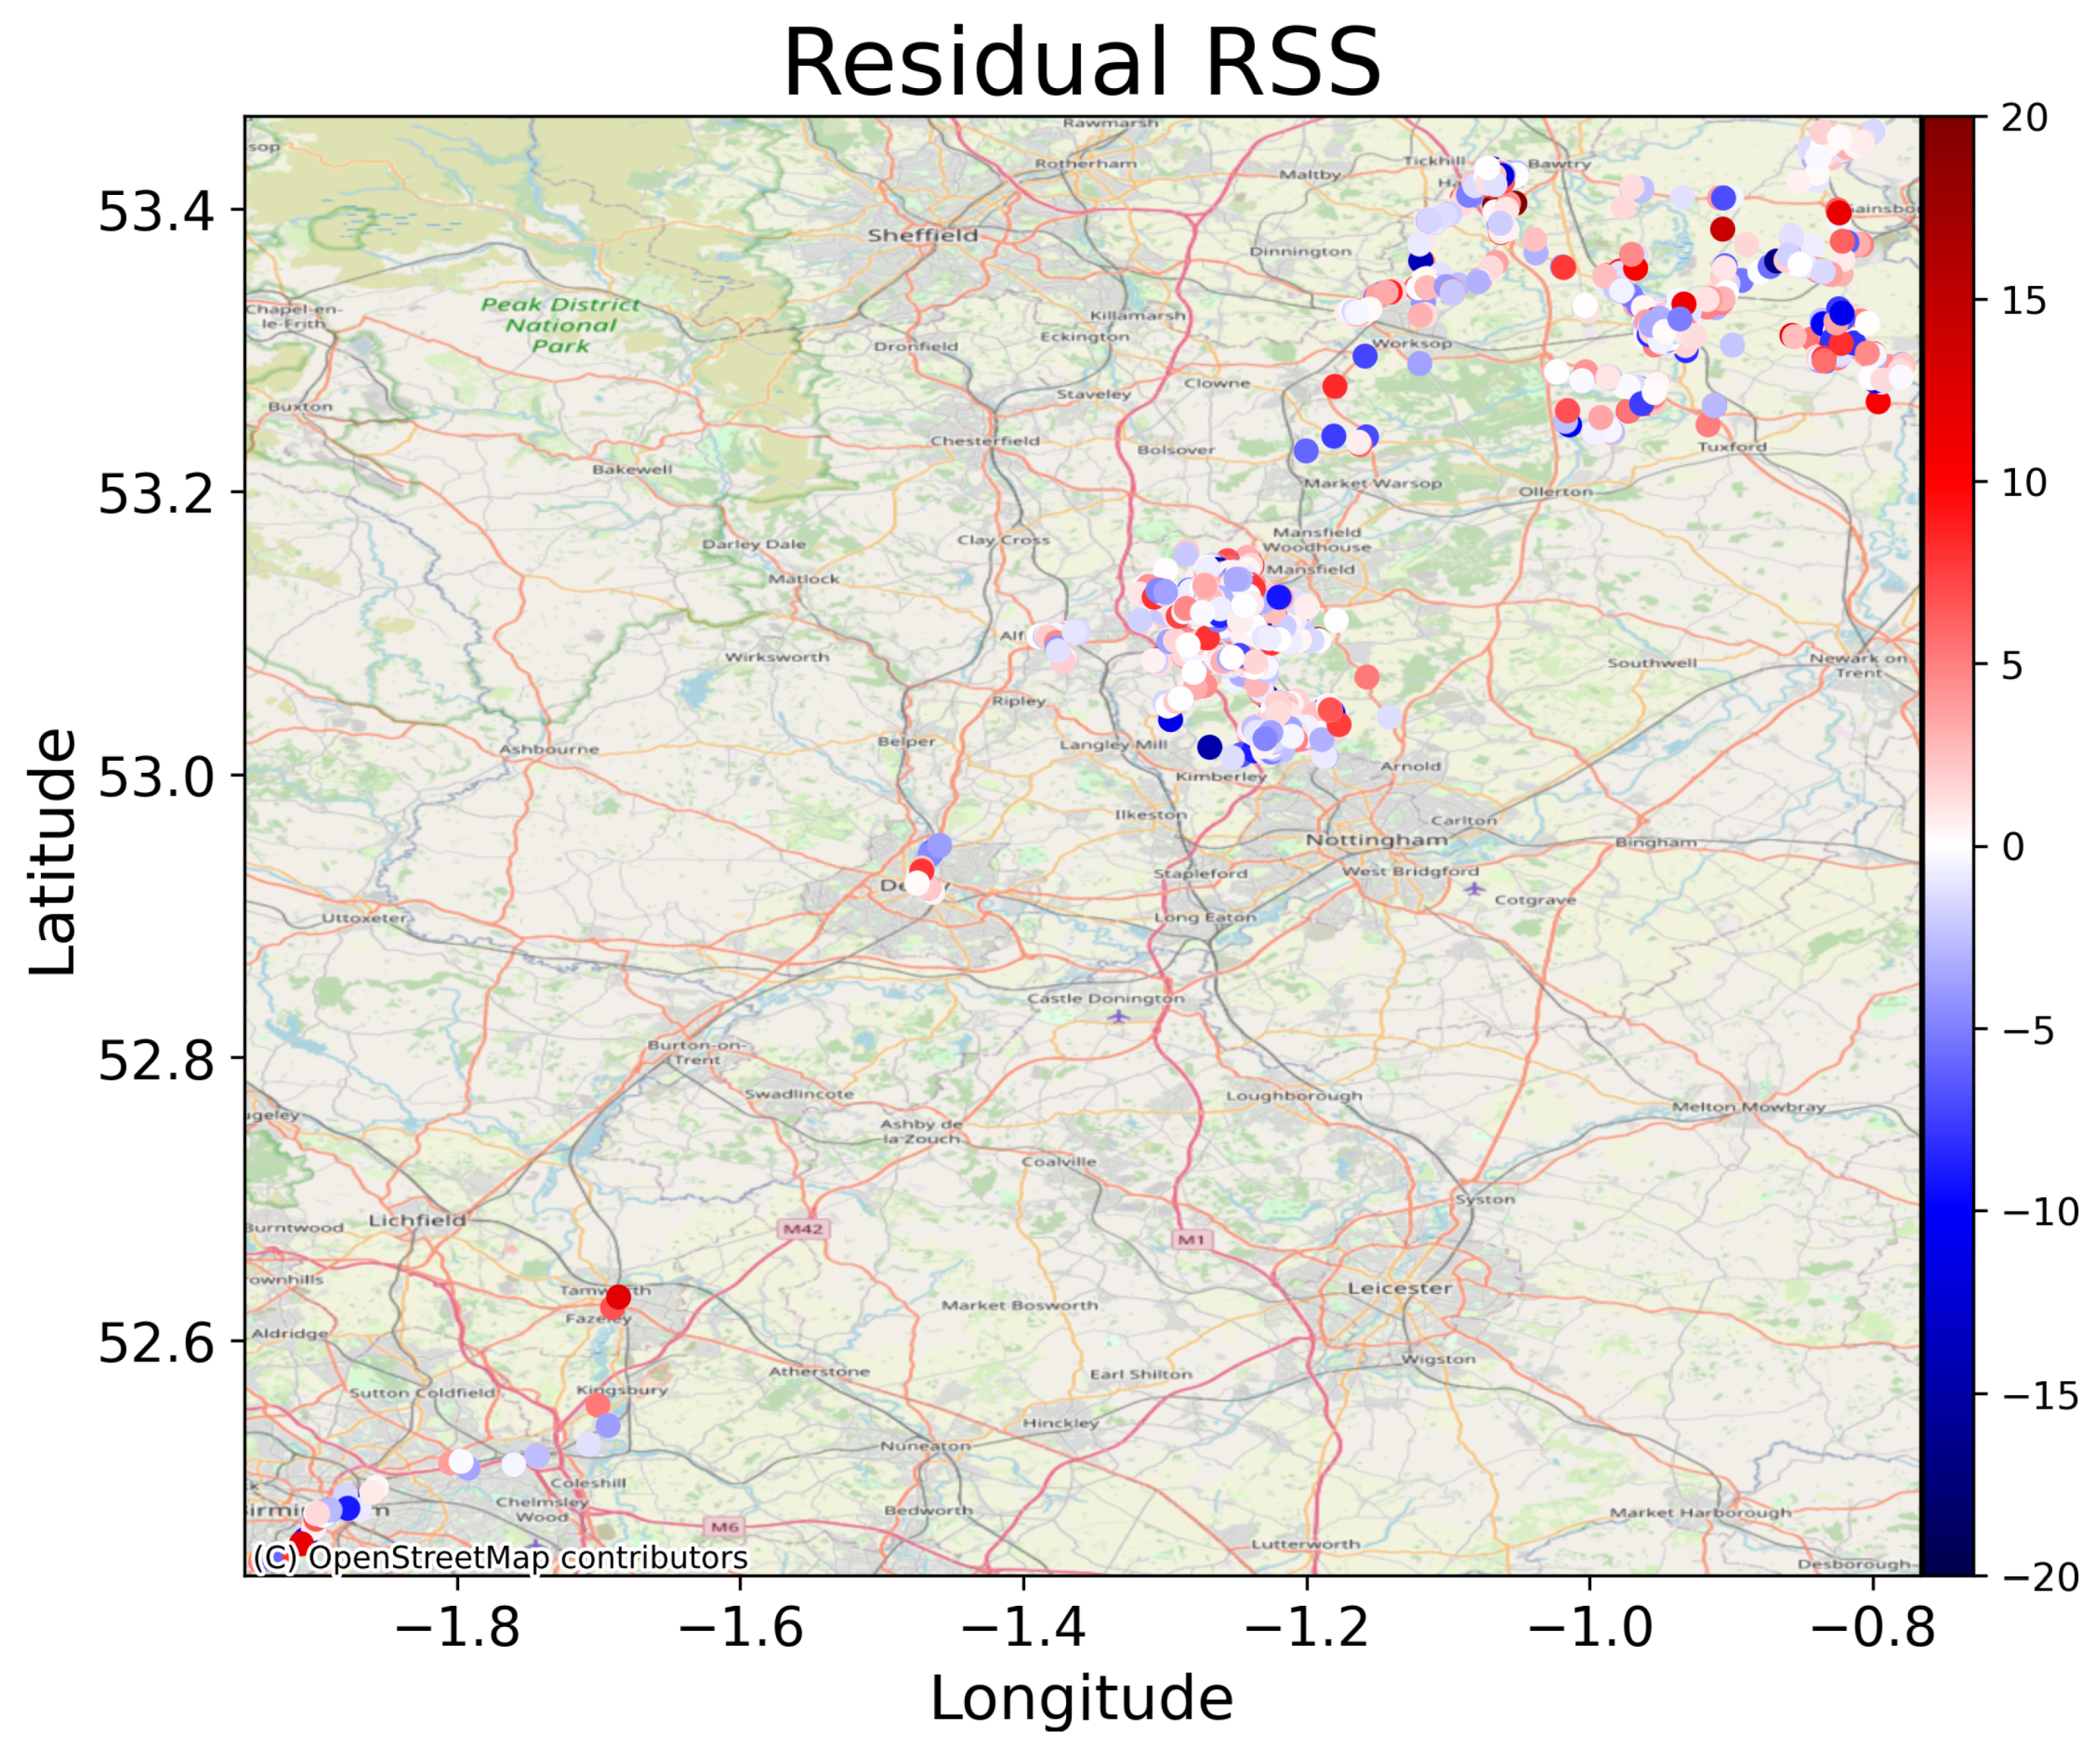The width and height of the screenshot is (2100, 1756).
Task: Click latitude tick label 53.0
Action: pyautogui.click(x=156, y=777)
